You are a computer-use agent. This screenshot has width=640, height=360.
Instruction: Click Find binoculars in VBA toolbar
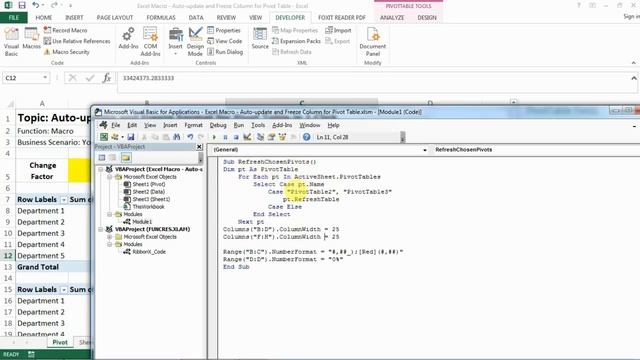click(177, 137)
